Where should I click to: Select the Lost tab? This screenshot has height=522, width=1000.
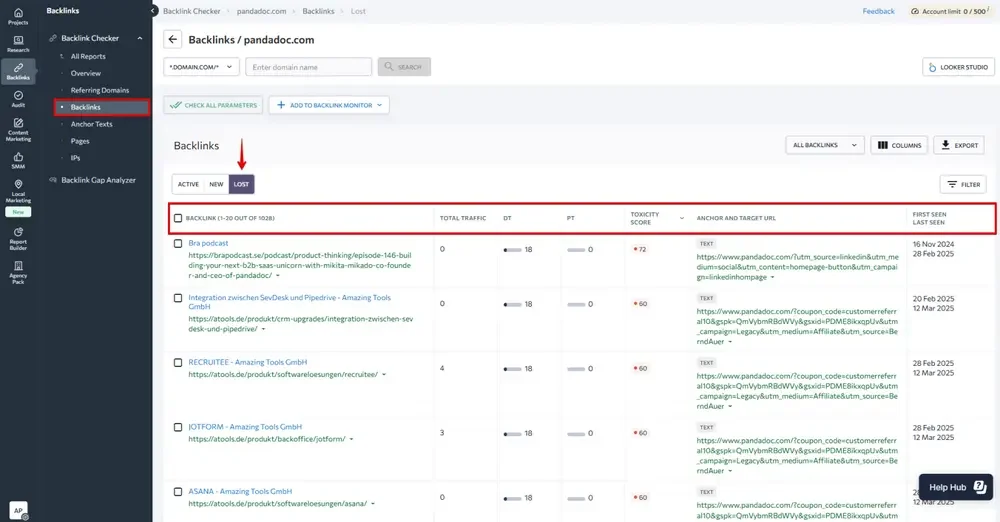point(241,184)
